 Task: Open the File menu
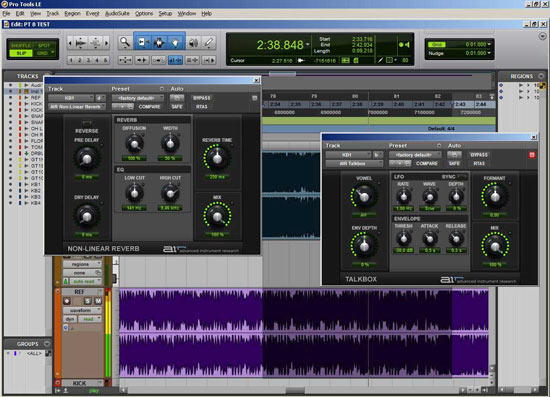click(x=6, y=13)
